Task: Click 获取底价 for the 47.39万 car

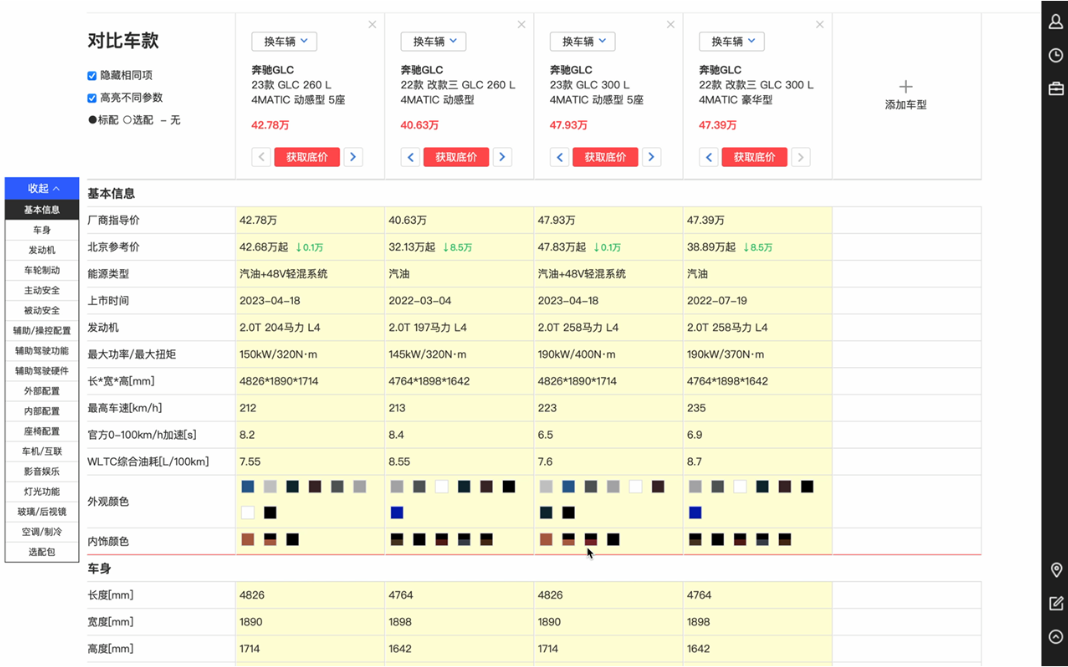Action: (755, 157)
